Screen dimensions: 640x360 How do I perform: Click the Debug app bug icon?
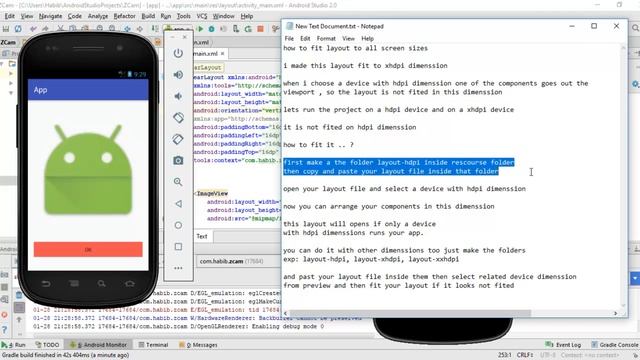click(211, 29)
